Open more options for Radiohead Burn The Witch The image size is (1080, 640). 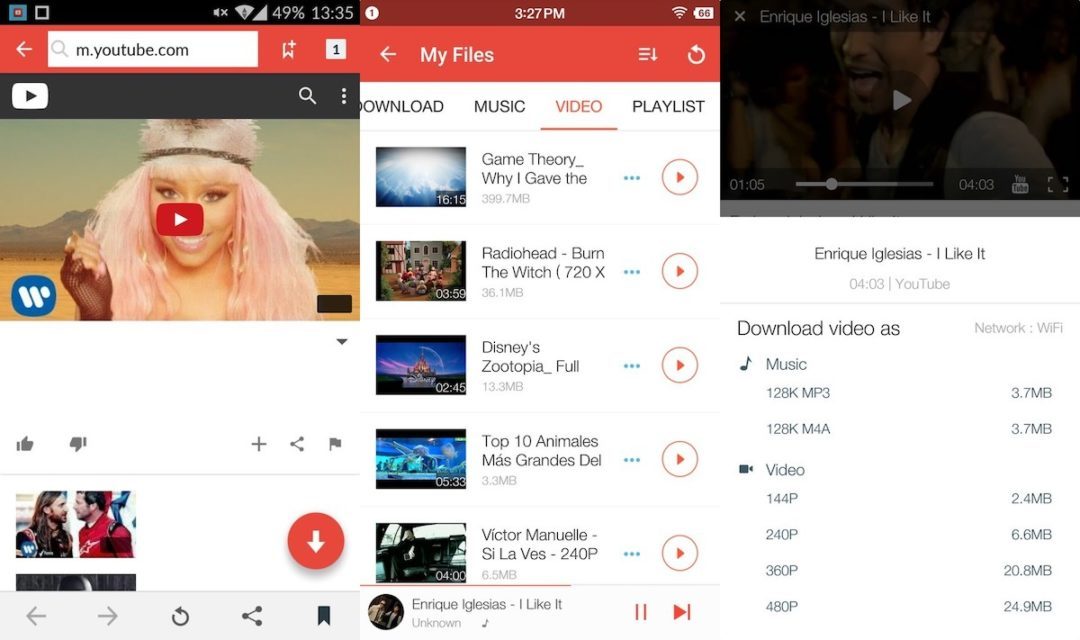(x=632, y=272)
